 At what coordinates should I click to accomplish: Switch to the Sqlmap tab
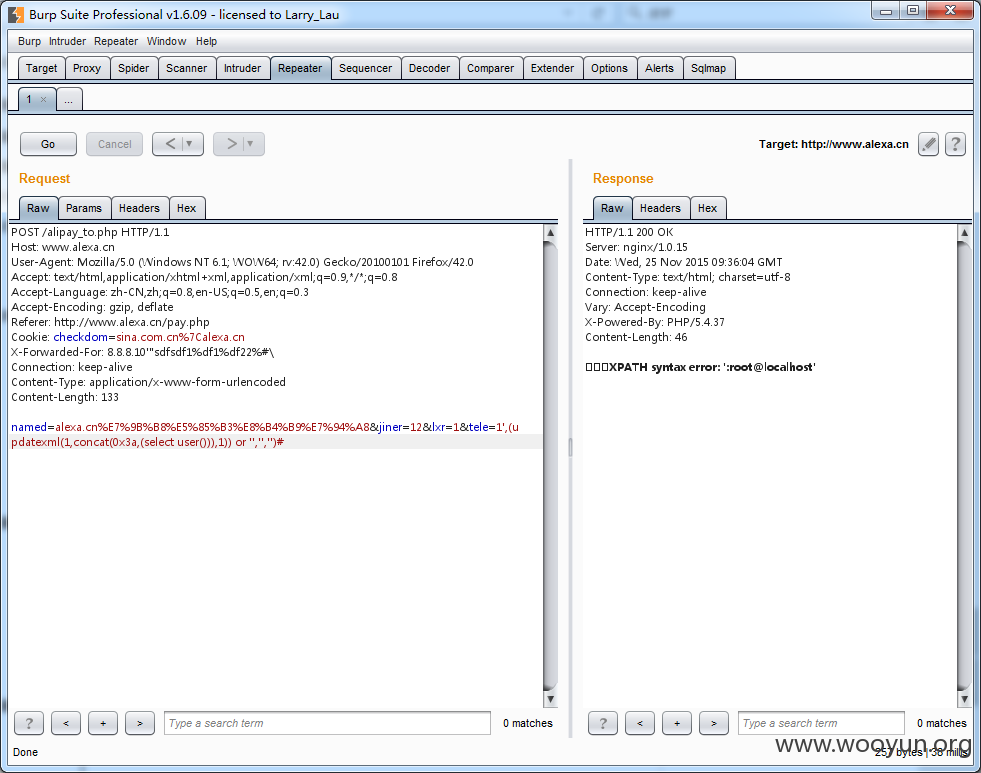pos(708,68)
